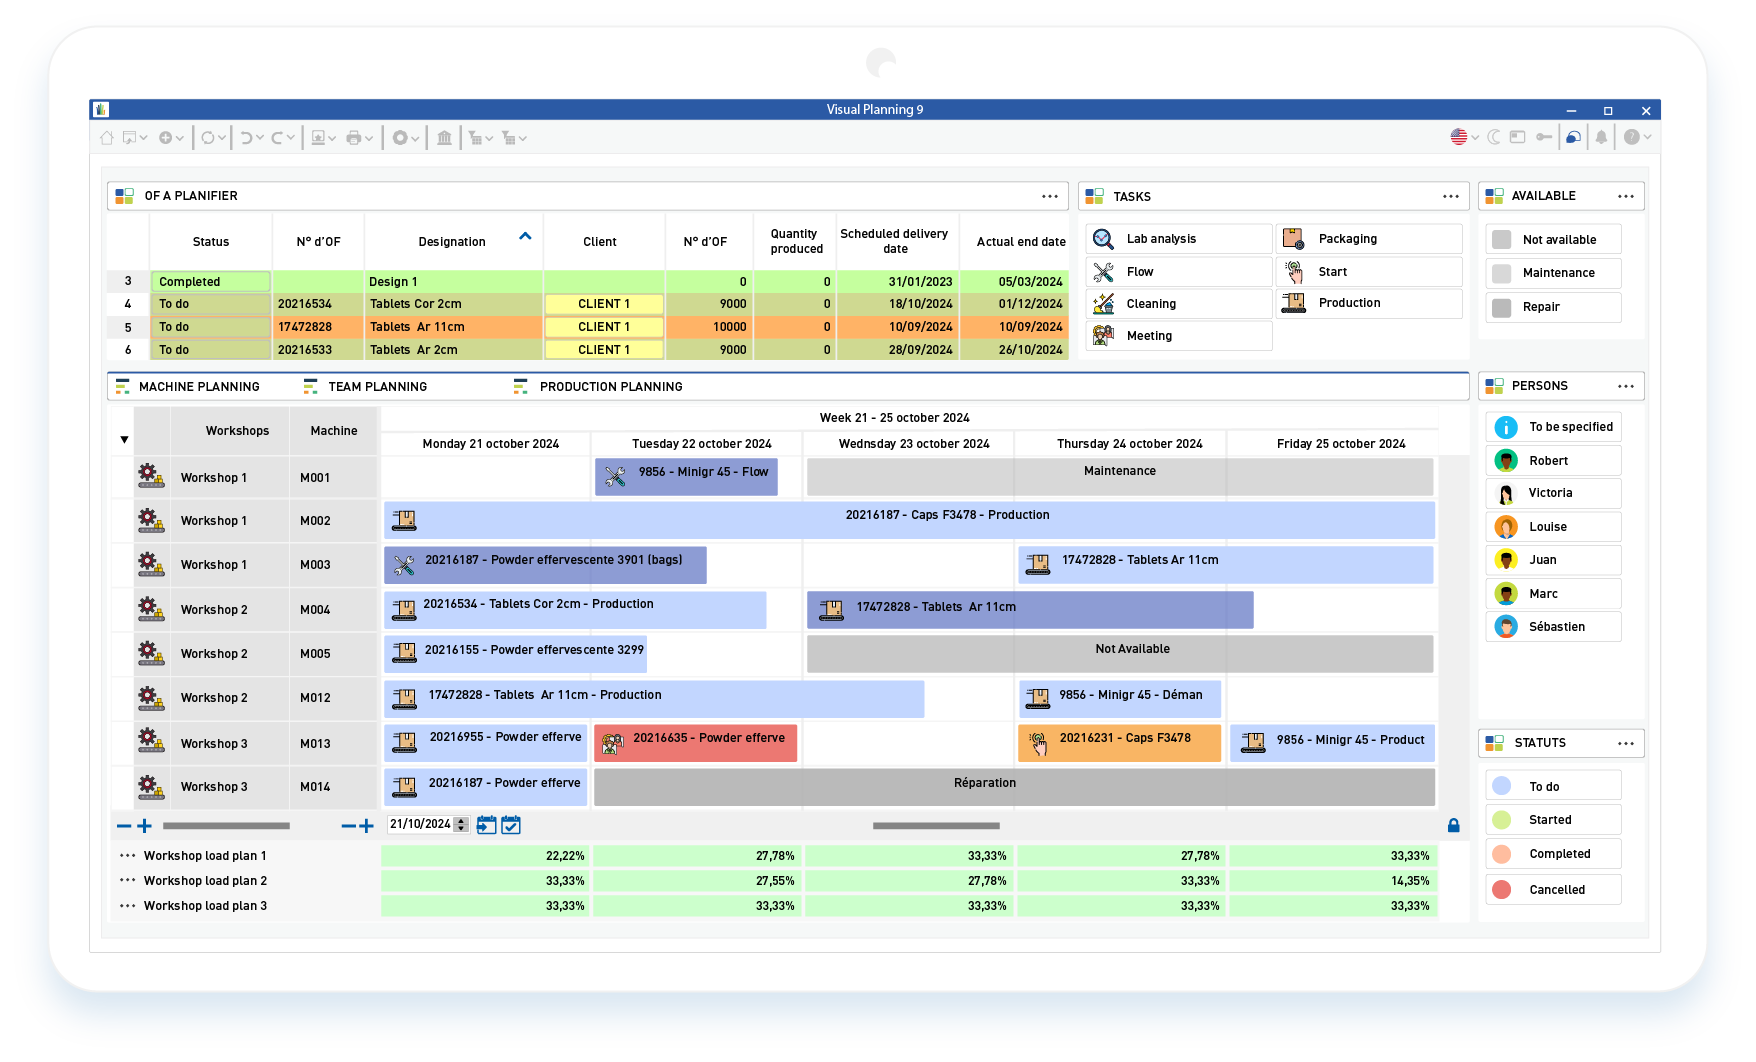The image size is (1756, 1062).
Task: Open the favorites image toolbar dropdown
Action: pyautogui.click(x=323, y=138)
